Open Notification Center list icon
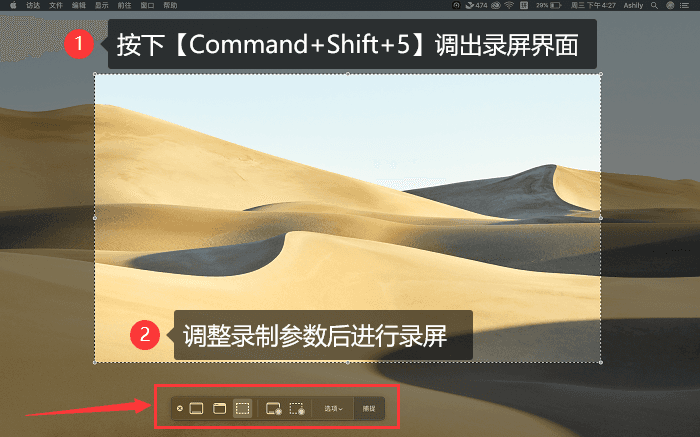This screenshot has width=700, height=437. pyautogui.click(x=684, y=5)
